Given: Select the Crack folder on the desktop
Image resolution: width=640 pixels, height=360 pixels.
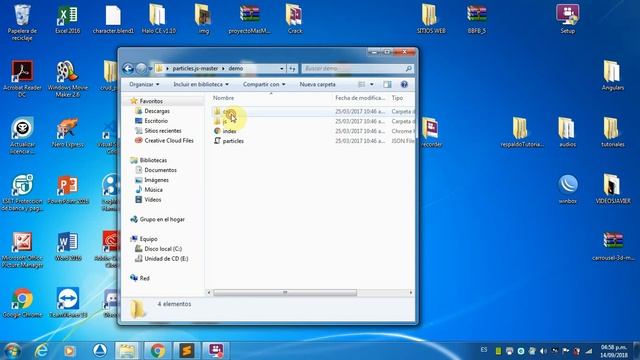Looking at the screenshot, I should click(x=295, y=19).
